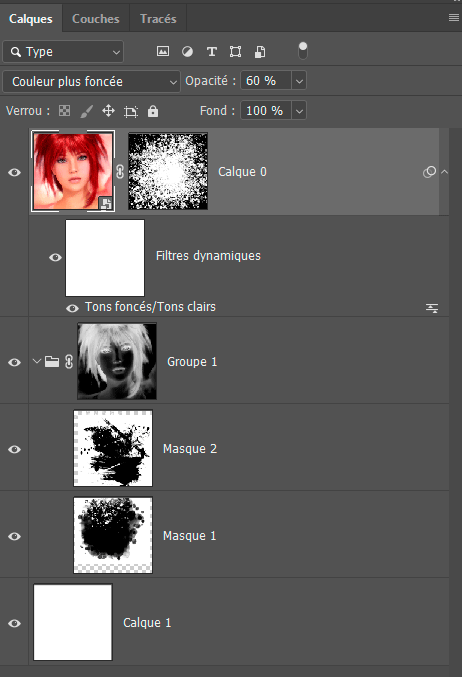Lock transparent pixels icon
Screen dimensions: 462x677
(64, 111)
